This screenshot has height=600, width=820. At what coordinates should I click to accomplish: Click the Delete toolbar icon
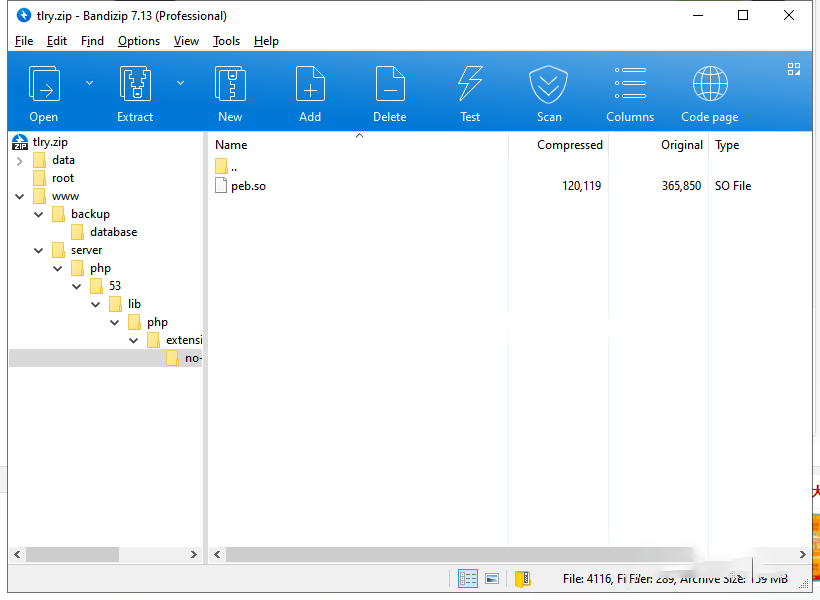click(x=390, y=84)
